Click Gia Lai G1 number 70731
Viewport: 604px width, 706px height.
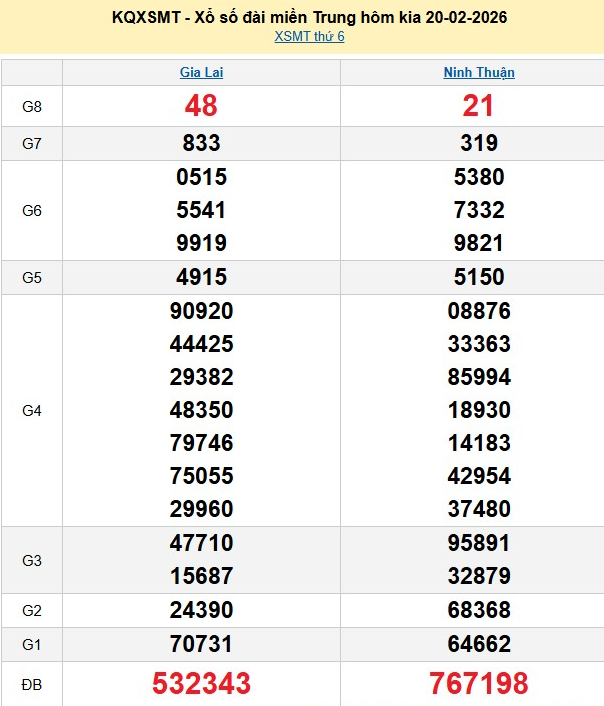[201, 644]
